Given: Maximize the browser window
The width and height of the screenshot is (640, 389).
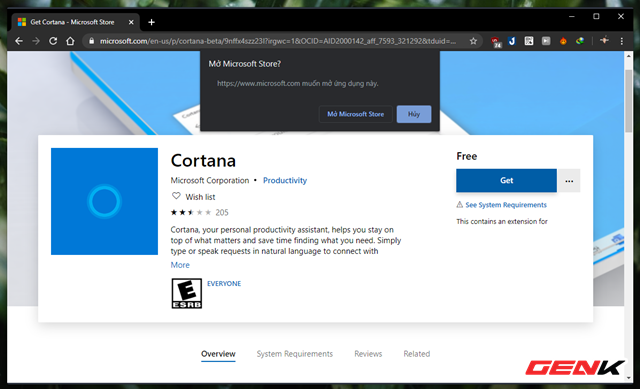Looking at the screenshot, I should [x=596, y=16].
